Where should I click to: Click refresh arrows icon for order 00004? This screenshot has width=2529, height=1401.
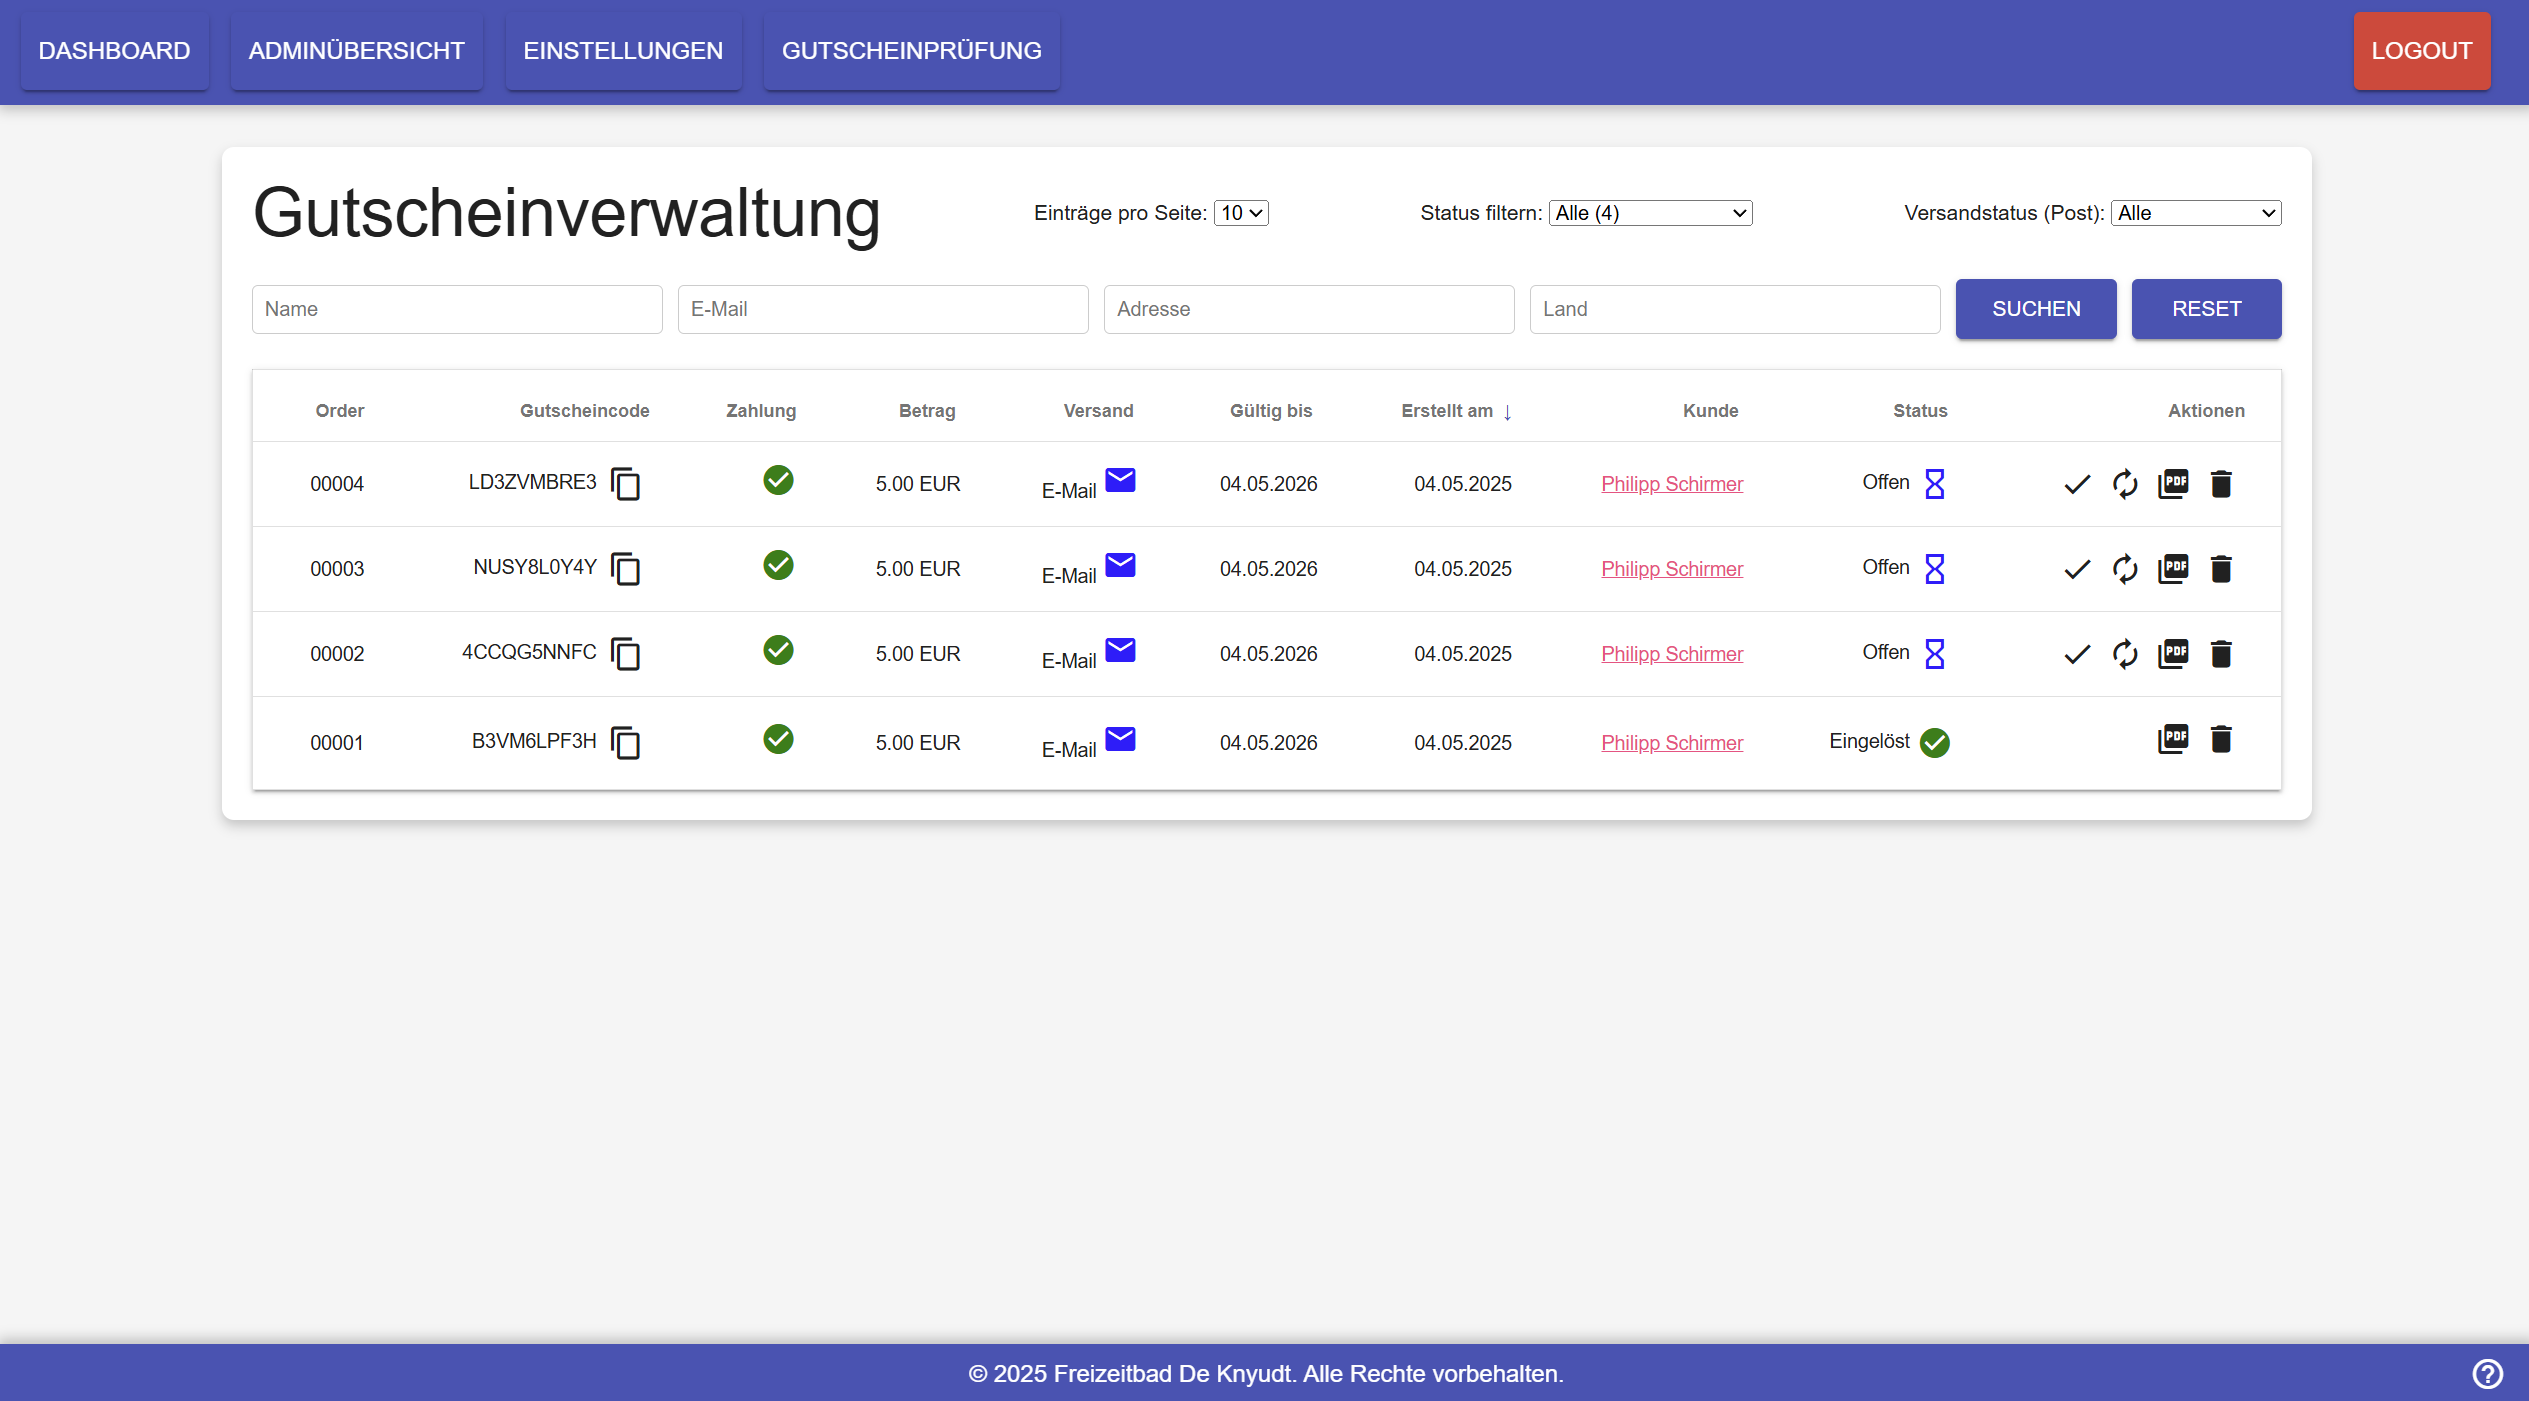point(2125,485)
